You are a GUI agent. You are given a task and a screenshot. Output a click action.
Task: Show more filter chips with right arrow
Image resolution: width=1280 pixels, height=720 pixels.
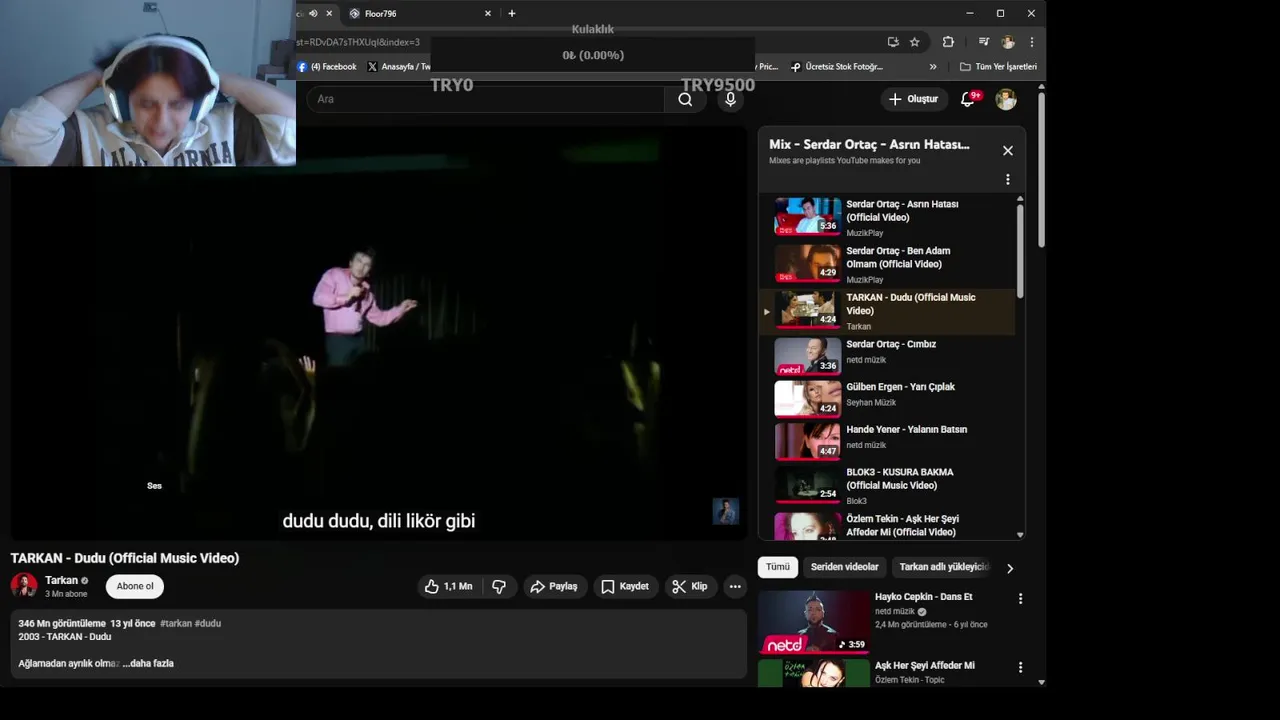1010,568
